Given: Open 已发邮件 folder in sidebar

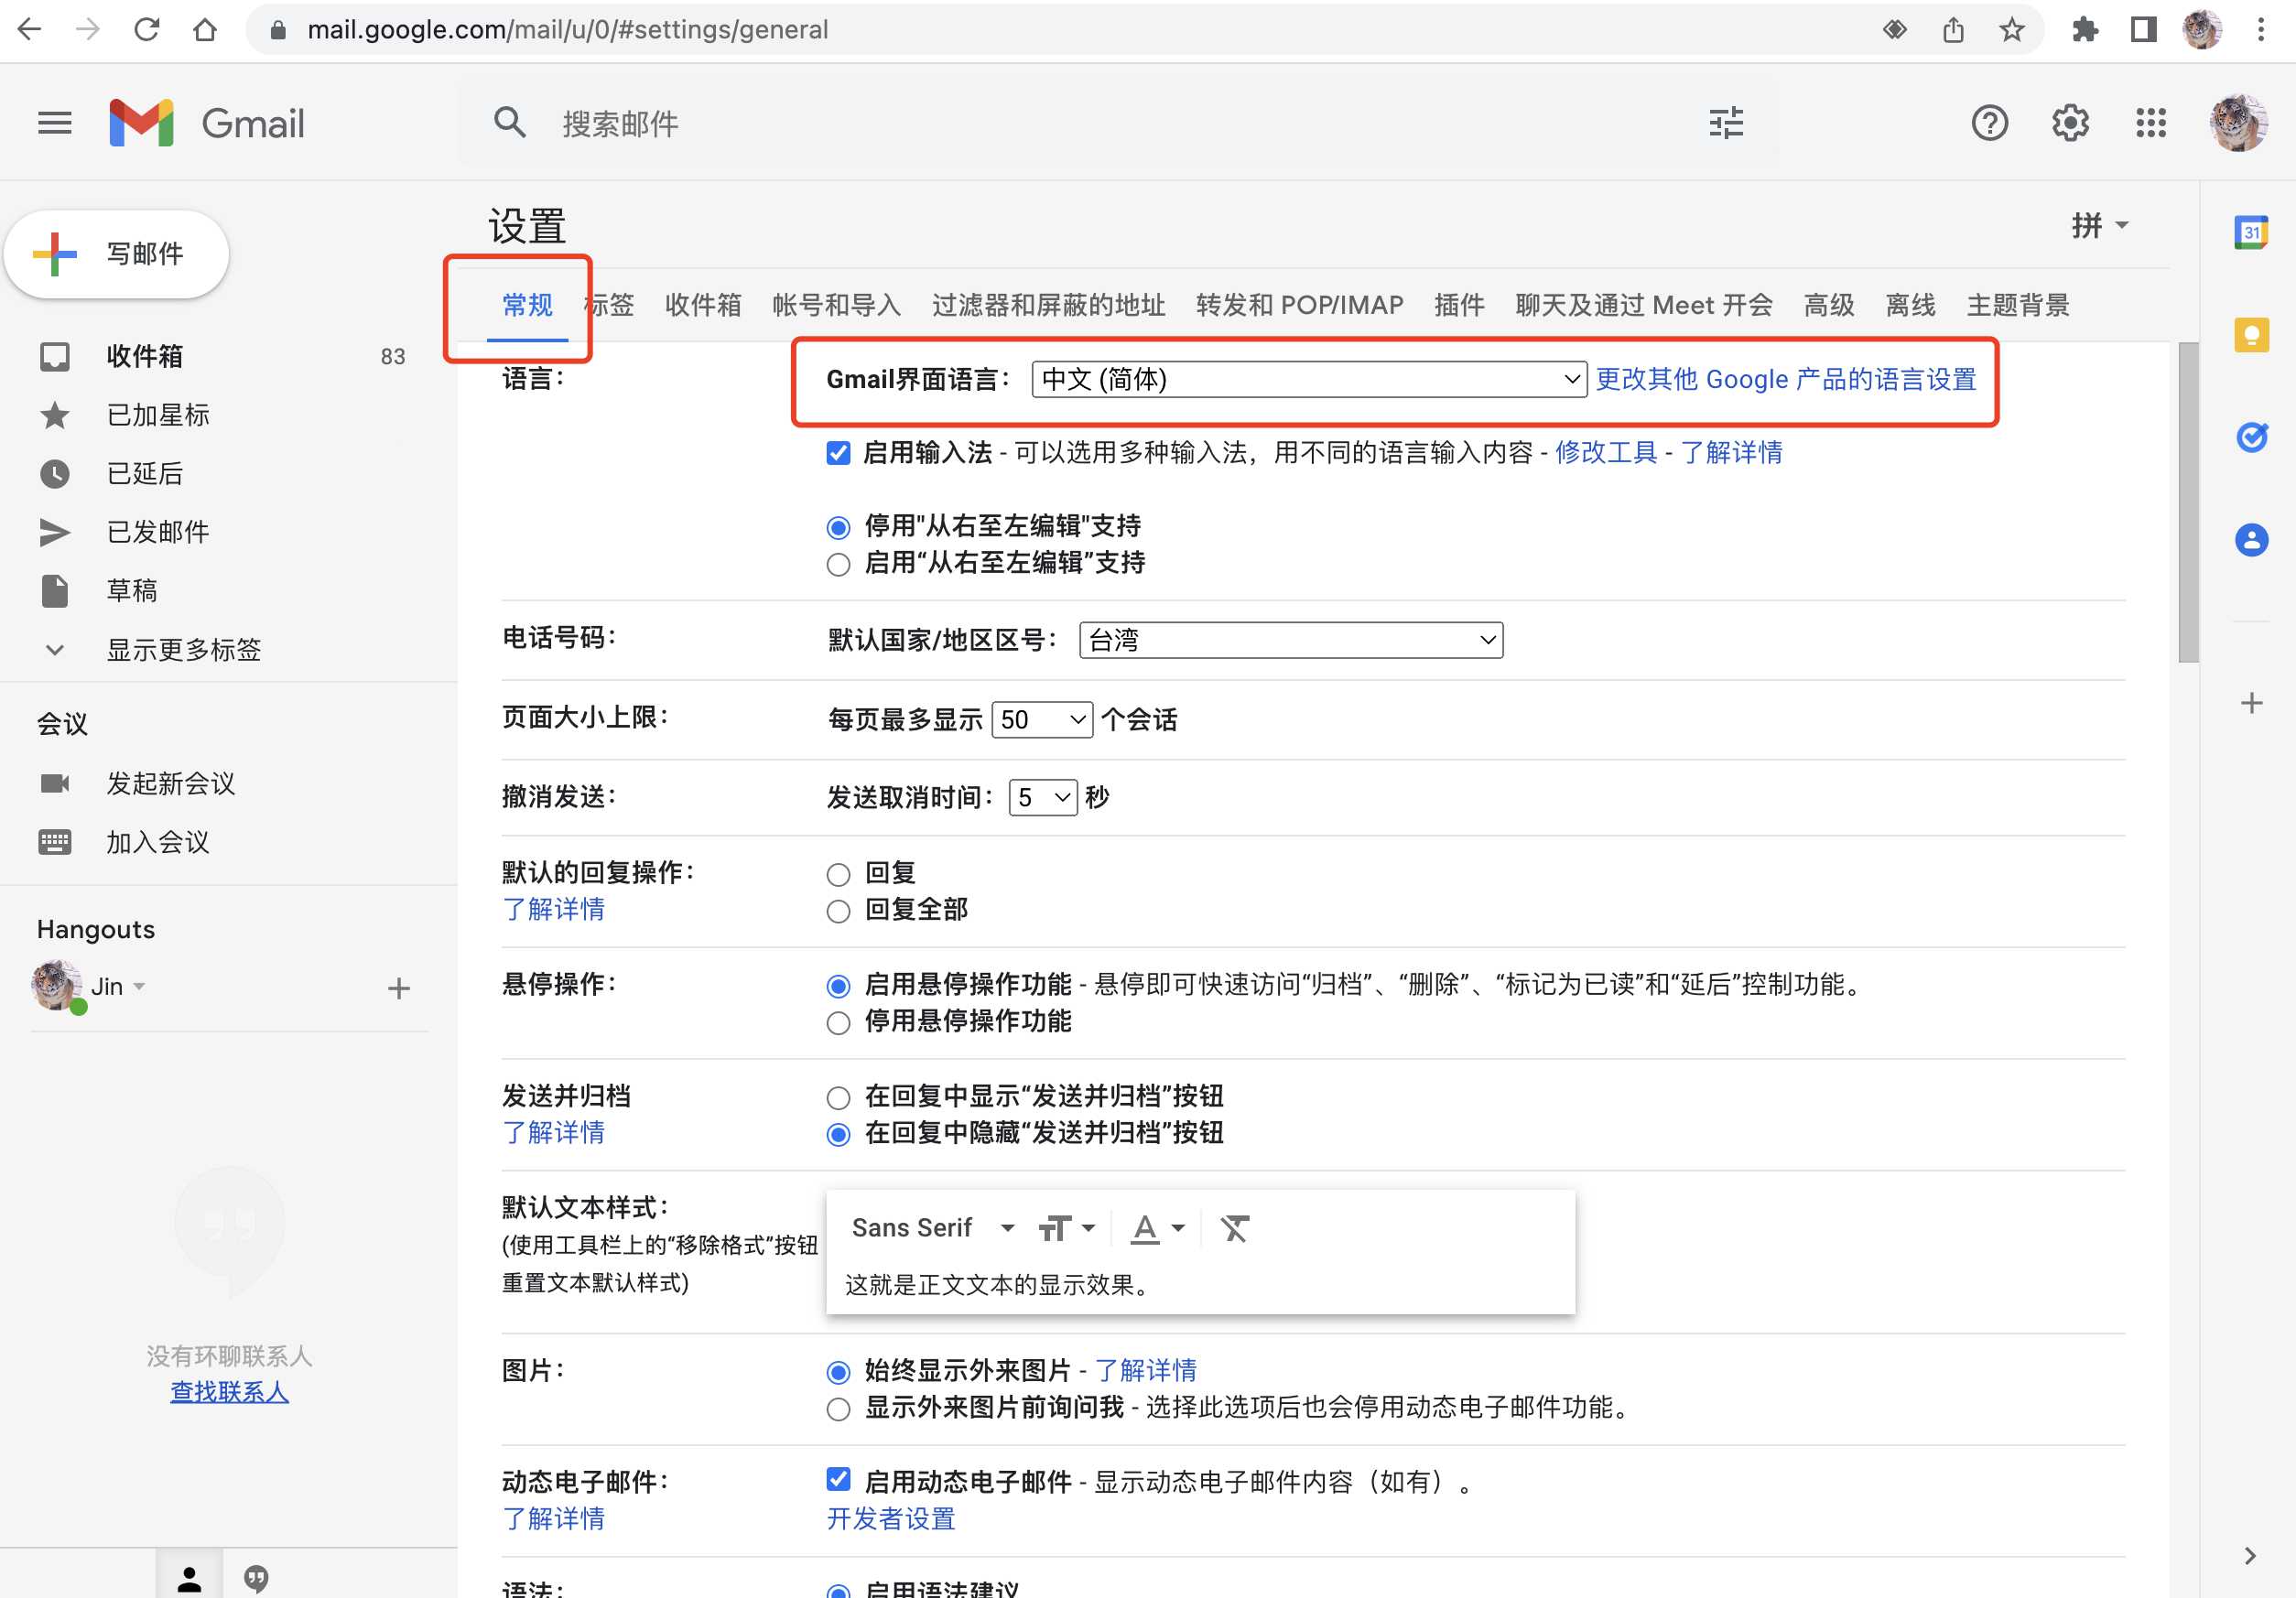Looking at the screenshot, I should click(158, 532).
